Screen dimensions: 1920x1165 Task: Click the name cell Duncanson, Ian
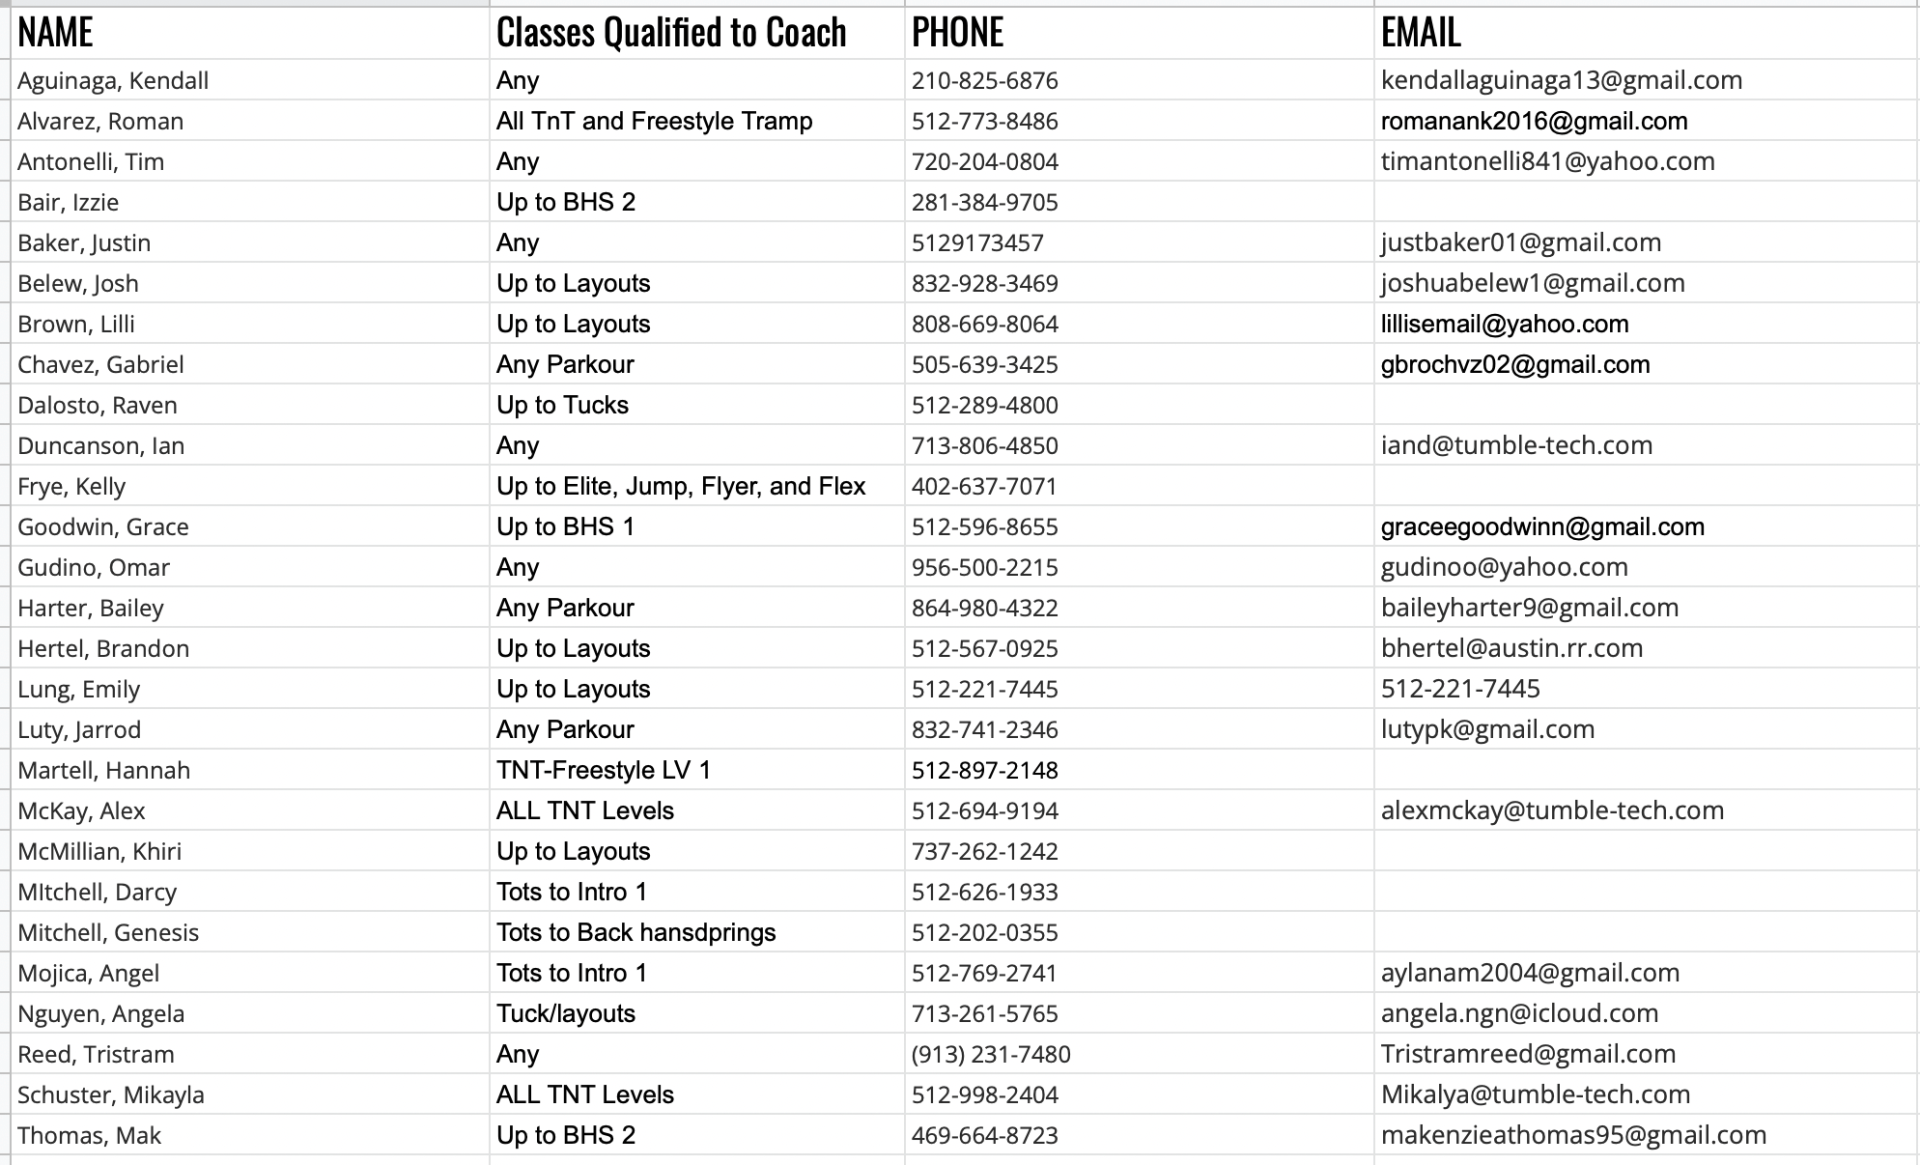(x=101, y=446)
